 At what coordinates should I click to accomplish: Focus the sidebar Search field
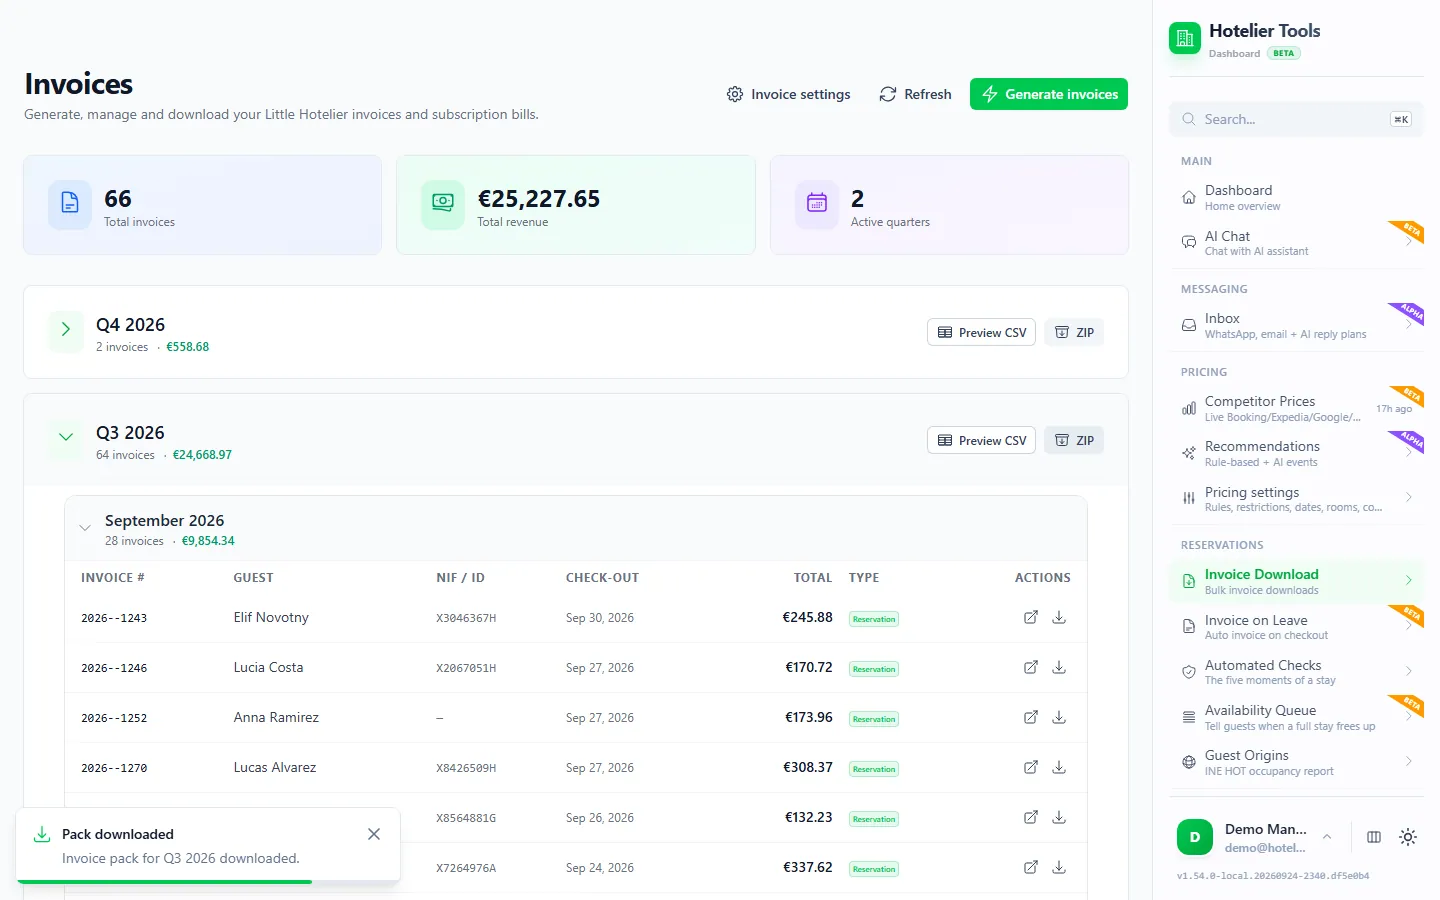pyautogui.click(x=1296, y=119)
